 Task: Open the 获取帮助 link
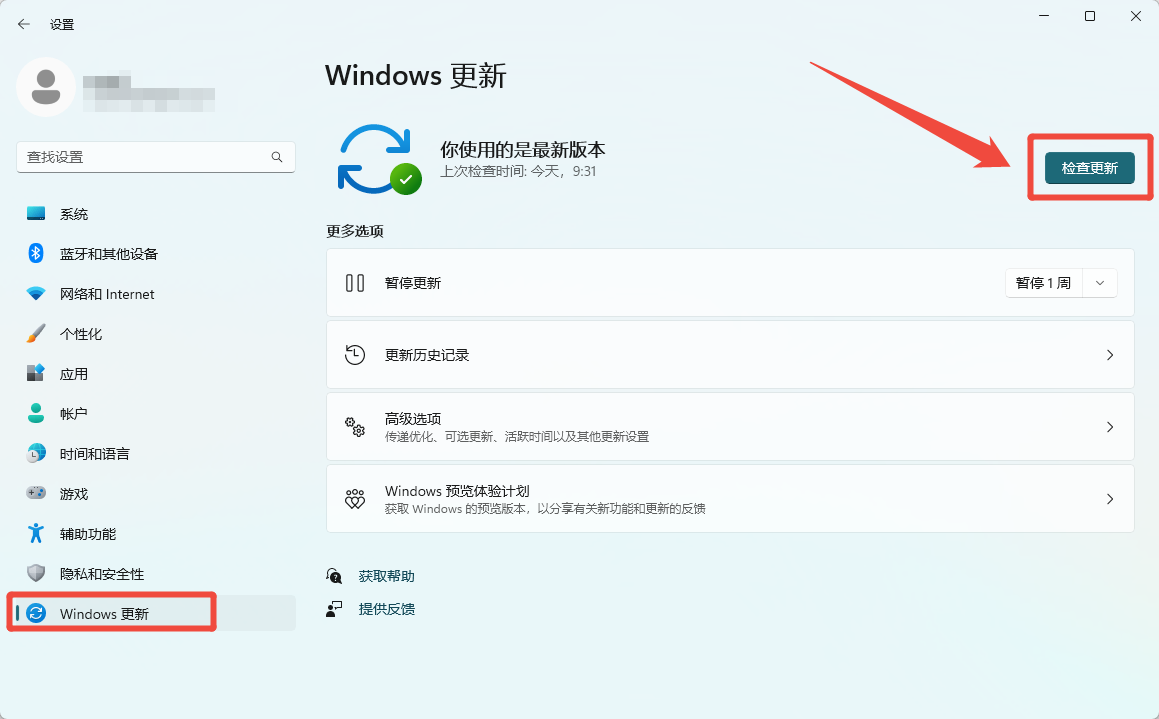click(387, 576)
